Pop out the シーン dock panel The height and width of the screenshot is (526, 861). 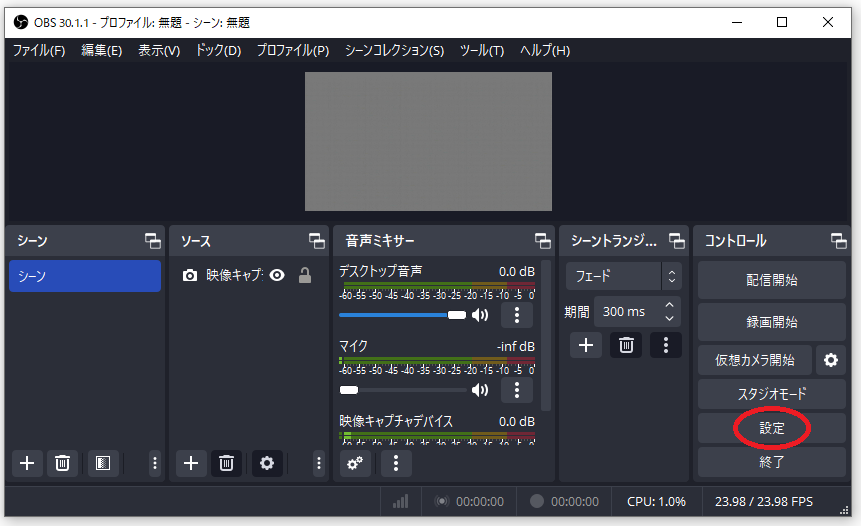(x=153, y=240)
